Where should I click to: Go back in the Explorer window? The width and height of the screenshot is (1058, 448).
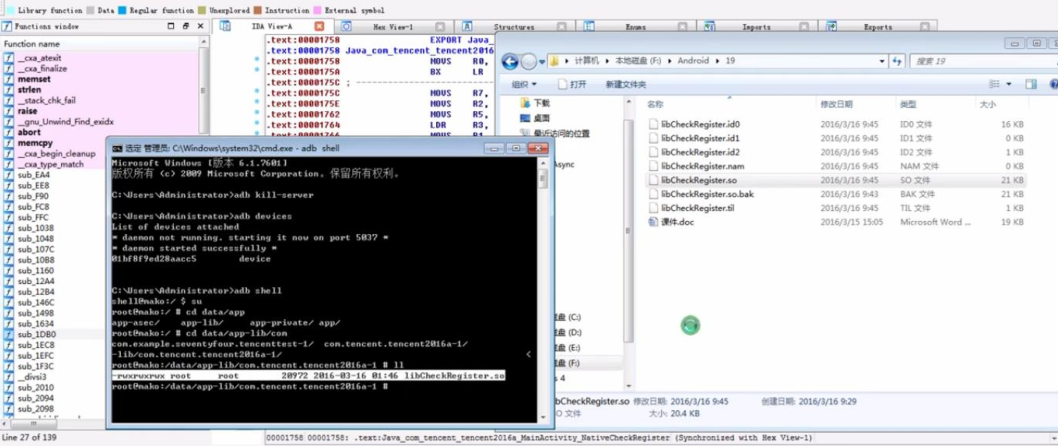tap(511, 62)
